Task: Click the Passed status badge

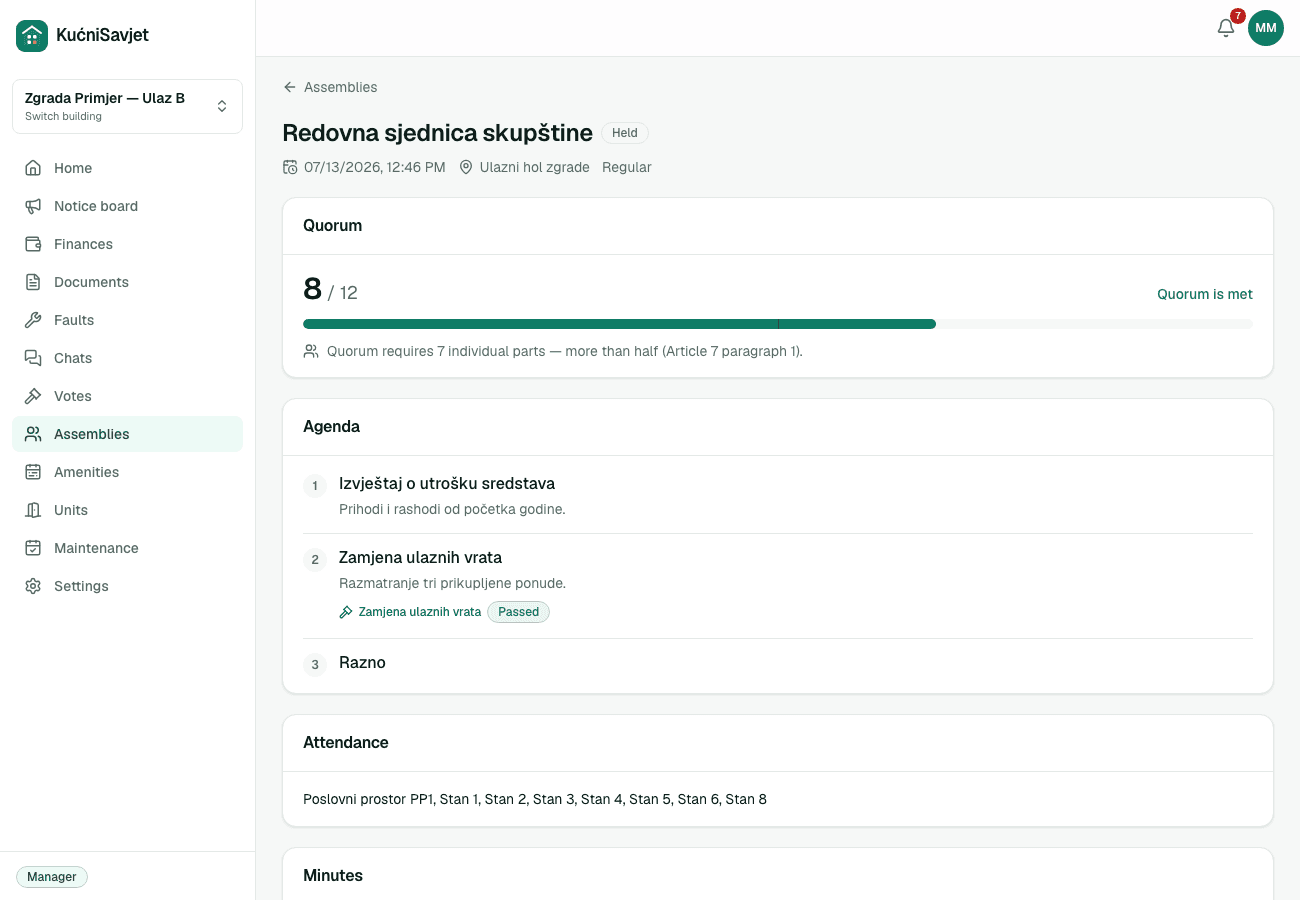Action: click(x=518, y=612)
